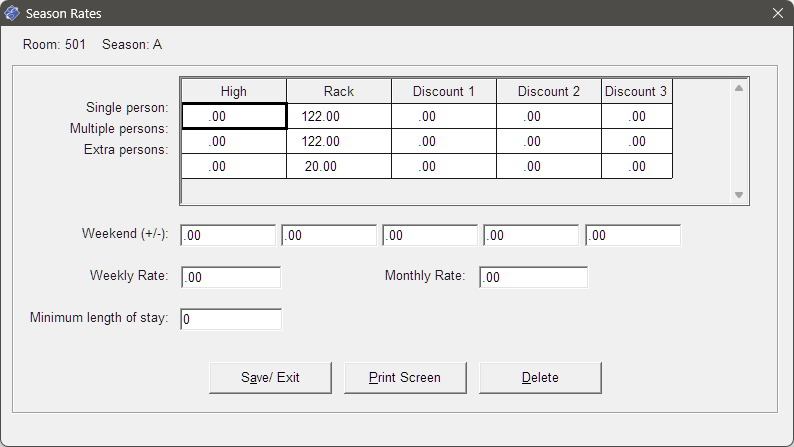Click the Discount 2 column header
Viewport: 794px width, 447px height.
(x=549, y=92)
